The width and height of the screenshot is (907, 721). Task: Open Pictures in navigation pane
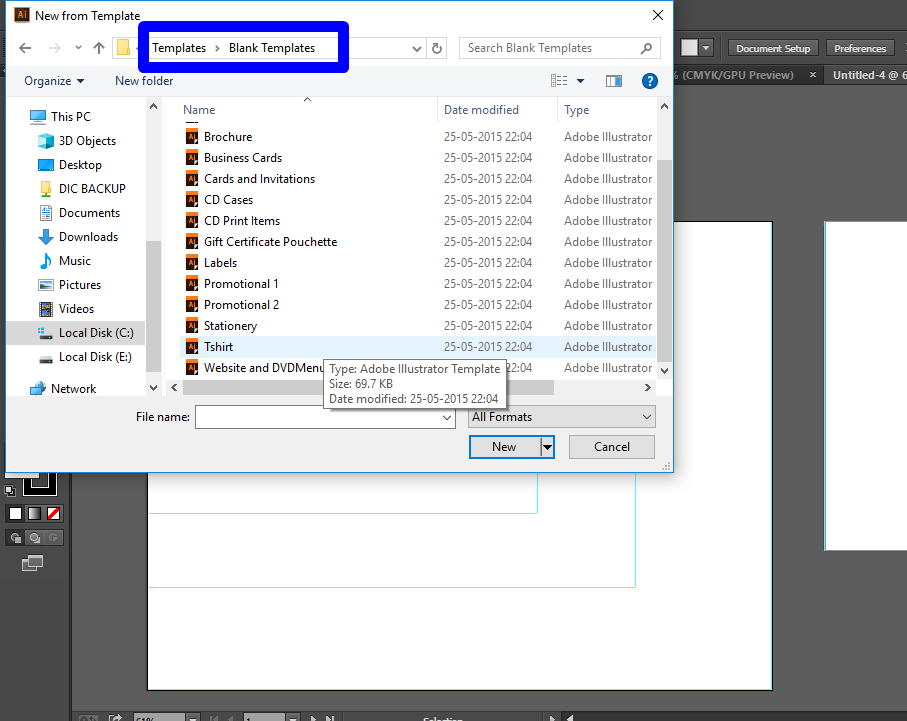69,285
